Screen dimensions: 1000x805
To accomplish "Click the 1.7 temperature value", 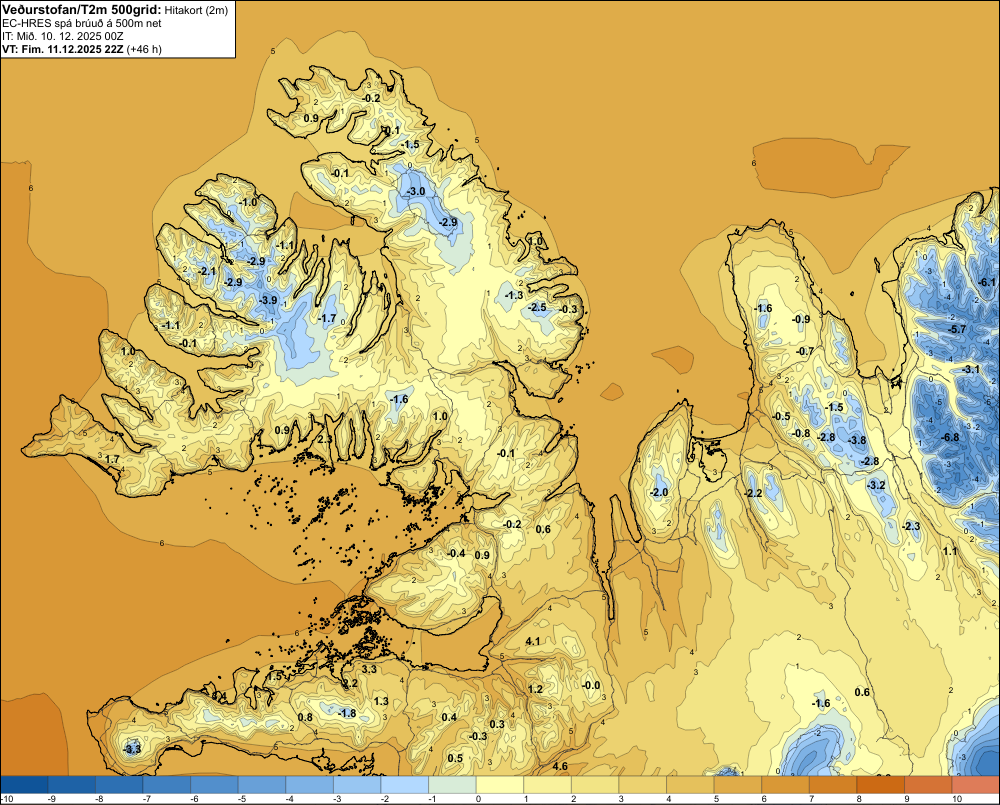I will tap(112, 459).
